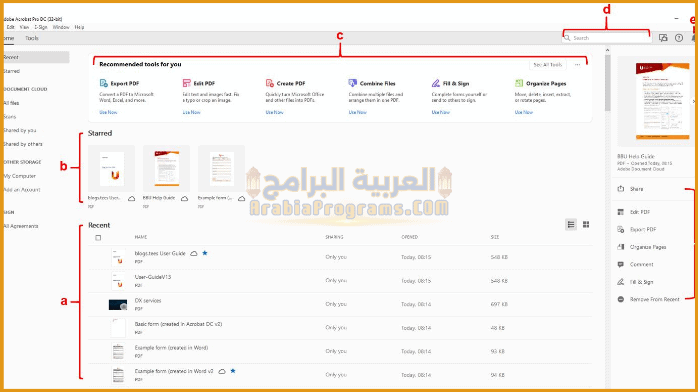This screenshot has height=392, width=698.
Task: Open the blogs.tees starred thumbnail
Action: (112, 168)
